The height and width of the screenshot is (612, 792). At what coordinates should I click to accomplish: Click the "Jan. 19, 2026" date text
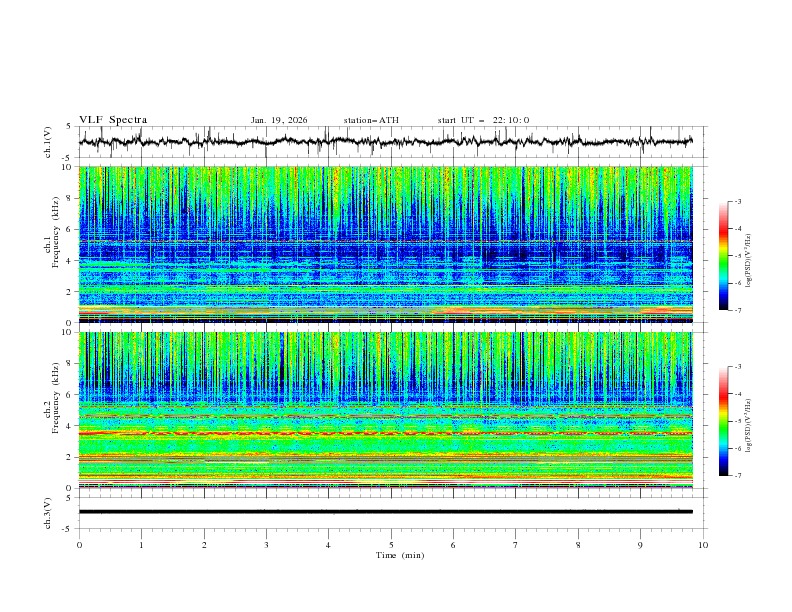(x=279, y=120)
